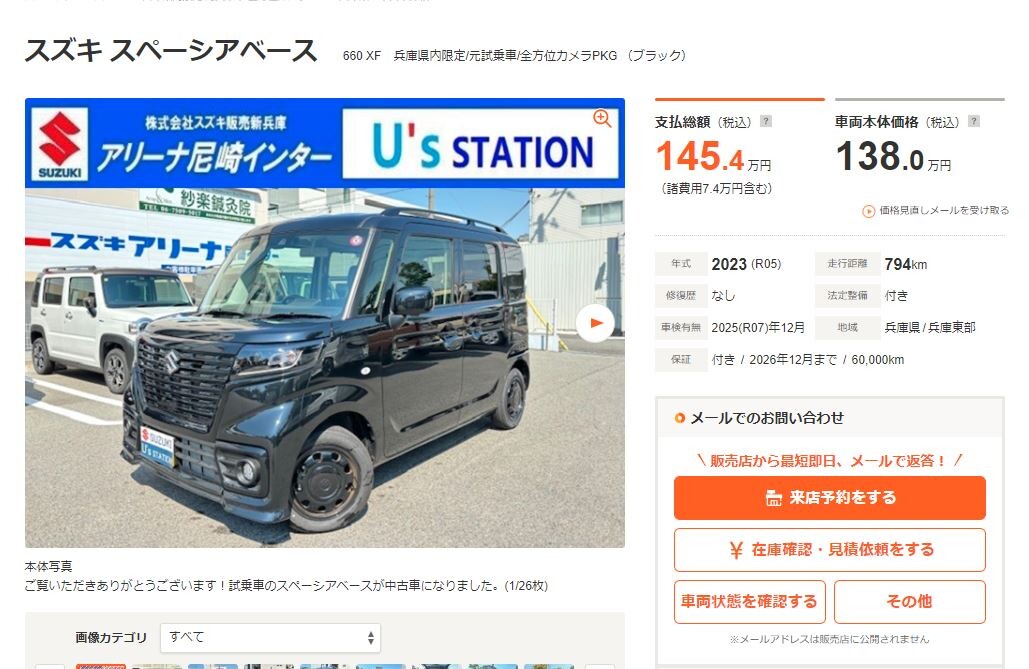Click the yen icon on 在庫確認 button

tap(736, 550)
